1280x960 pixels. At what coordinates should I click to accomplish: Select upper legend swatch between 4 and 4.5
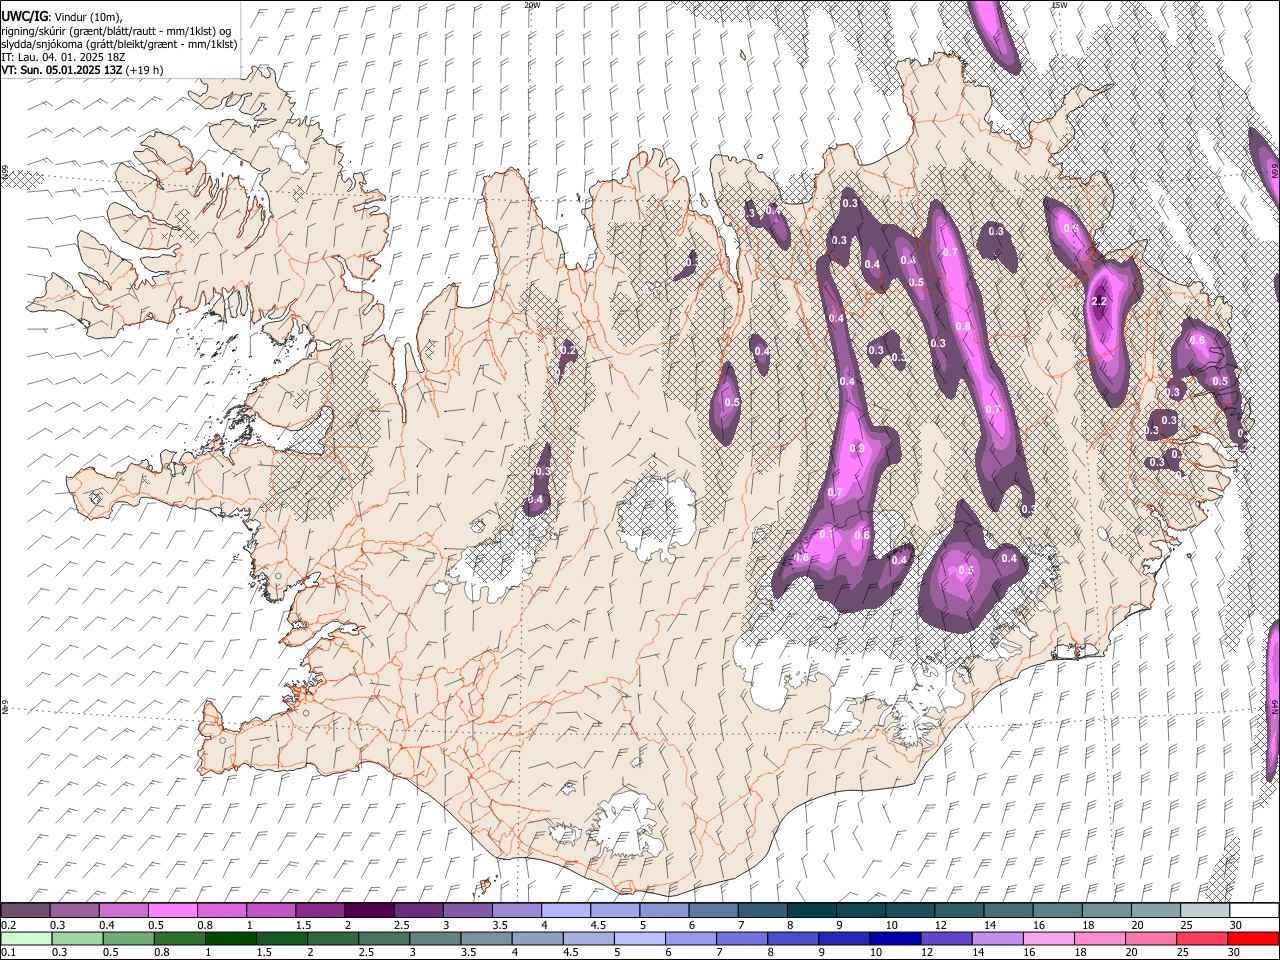click(x=566, y=910)
